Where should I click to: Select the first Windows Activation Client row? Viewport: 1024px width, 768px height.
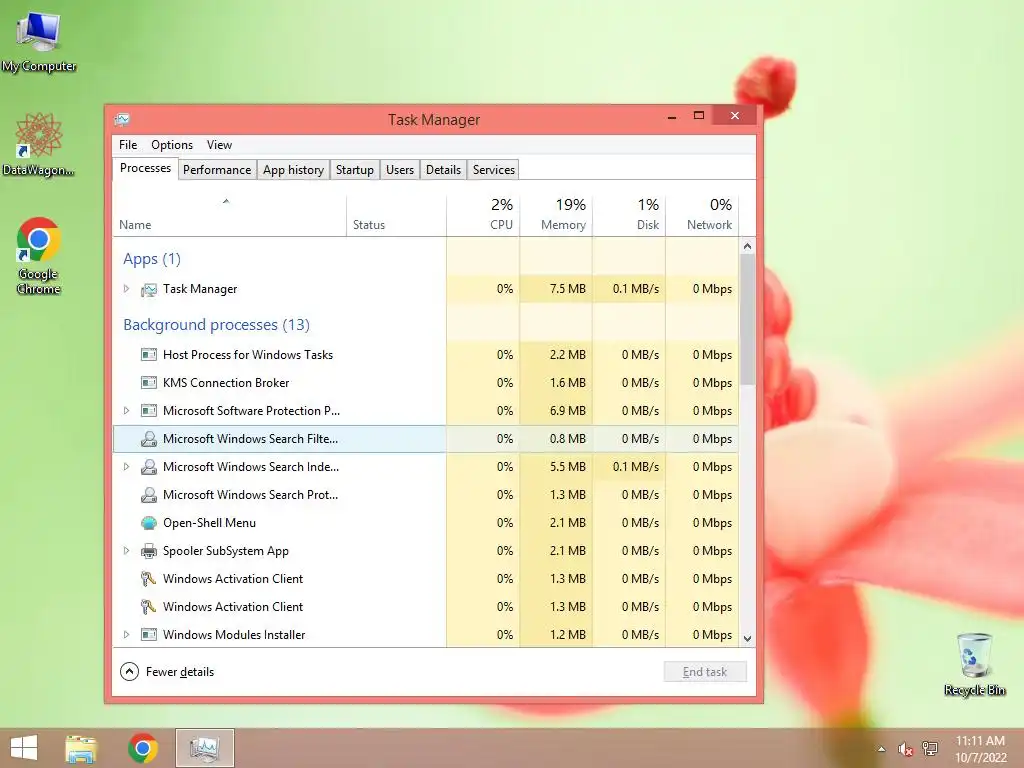(426, 579)
